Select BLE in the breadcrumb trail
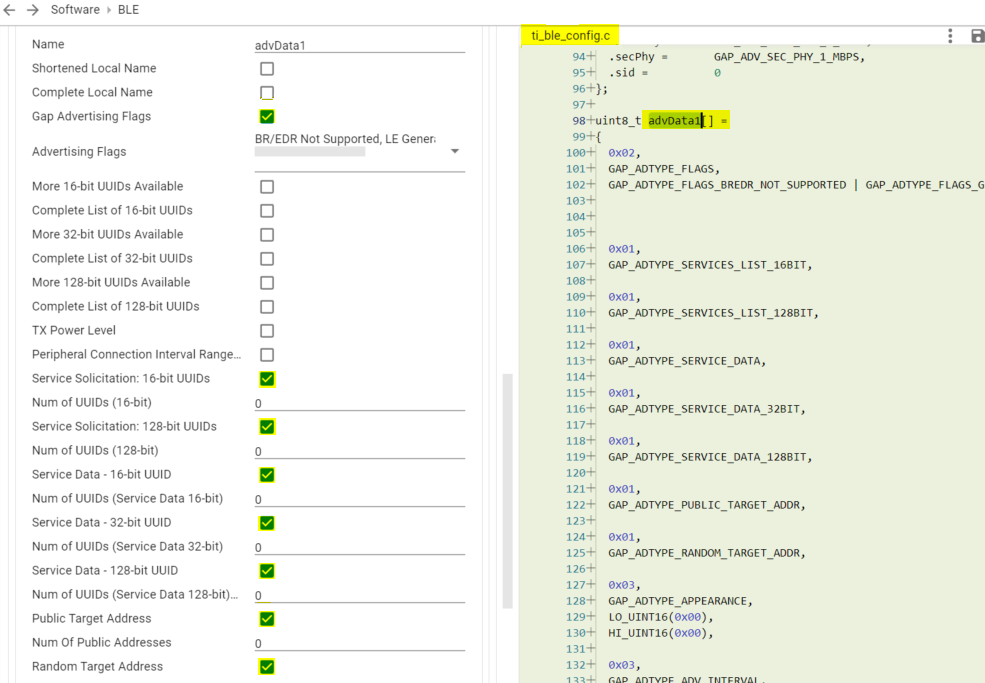Screen dimensions: 985x683 [x=127, y=9]
